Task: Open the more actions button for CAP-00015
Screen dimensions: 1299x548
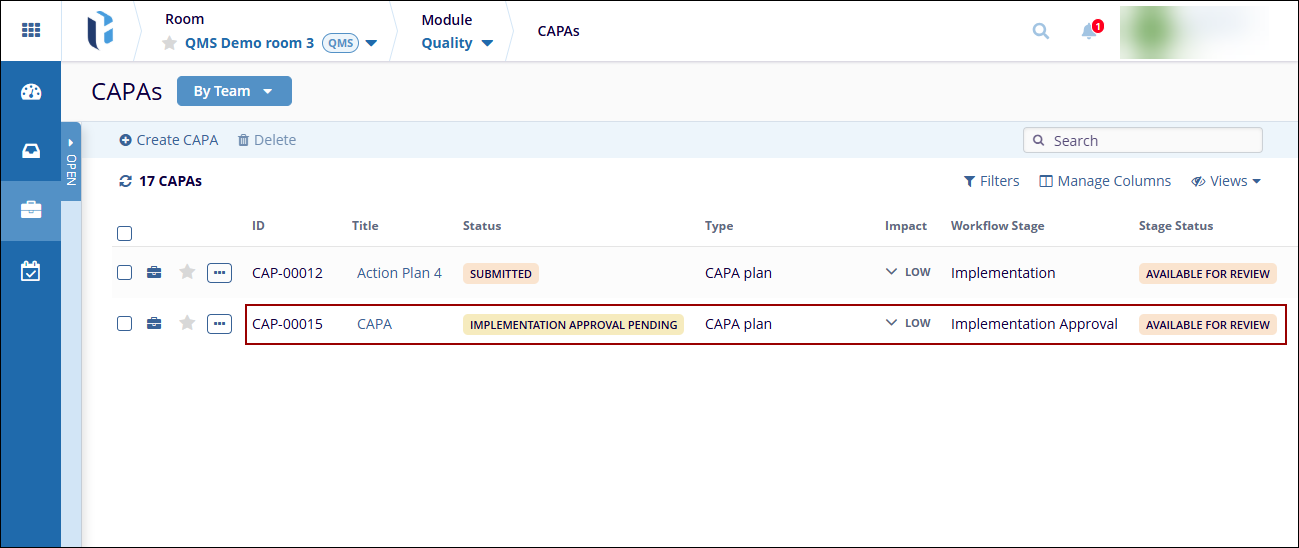Action: 219,323
